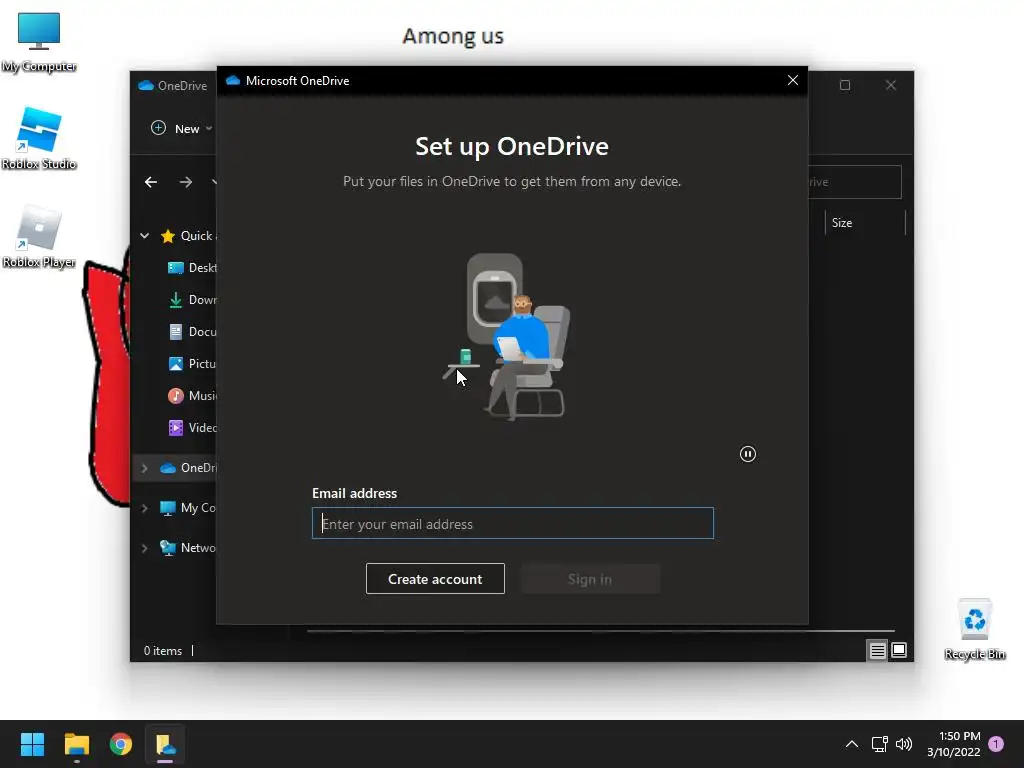
Task: Switch to large icons view in File Explorer
Action: coord(899,650)
